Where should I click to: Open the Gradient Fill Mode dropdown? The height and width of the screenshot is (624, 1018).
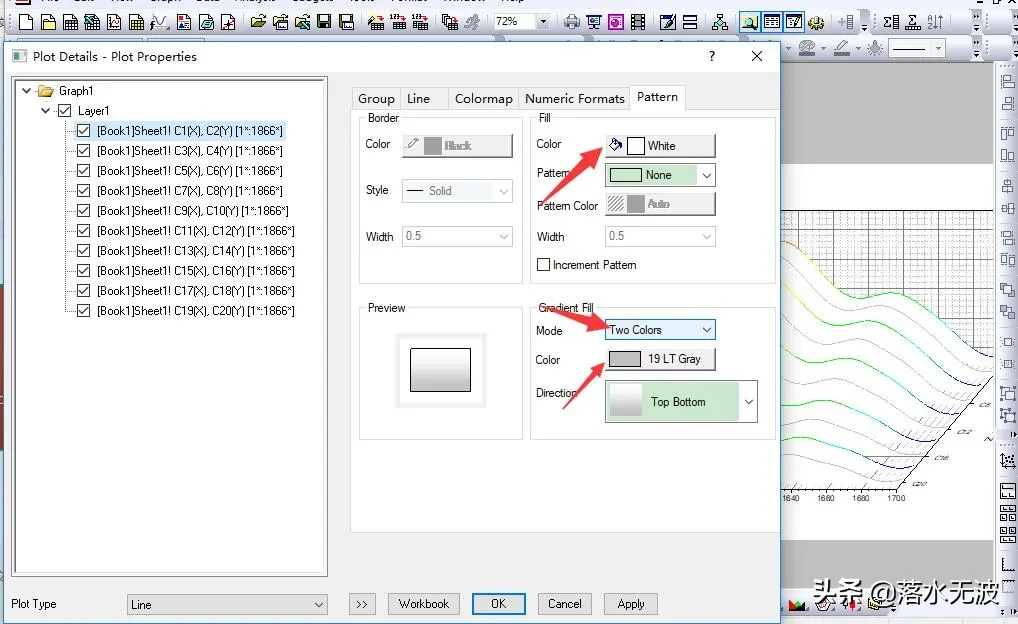coord(660,330)
